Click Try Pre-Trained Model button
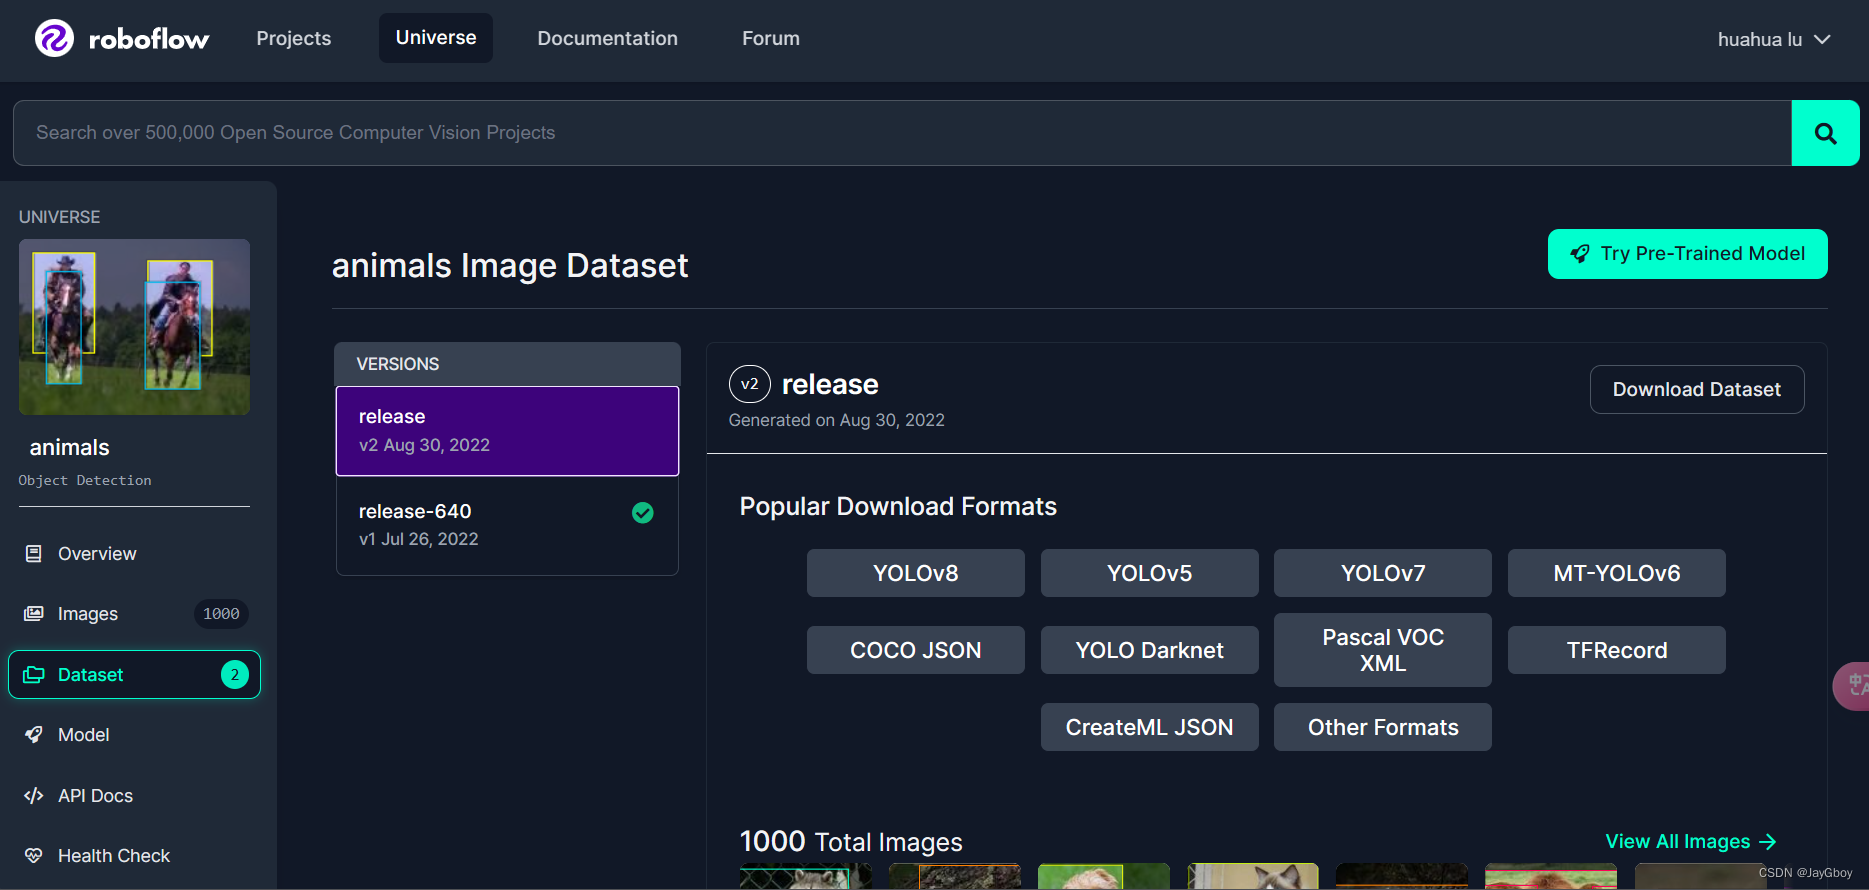This screenshot has height=890, width=1869. [x=1687, y=254]
